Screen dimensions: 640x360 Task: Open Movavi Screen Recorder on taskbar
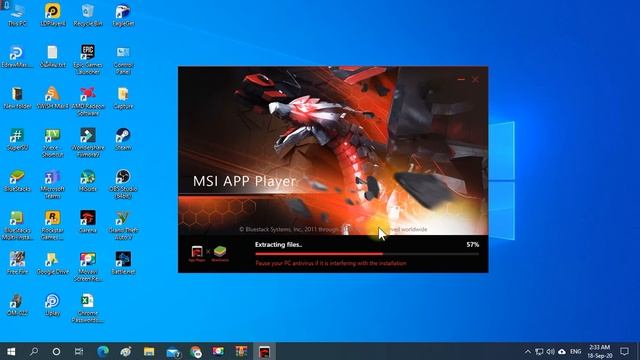pyautogui.click(x=218, y=351)
